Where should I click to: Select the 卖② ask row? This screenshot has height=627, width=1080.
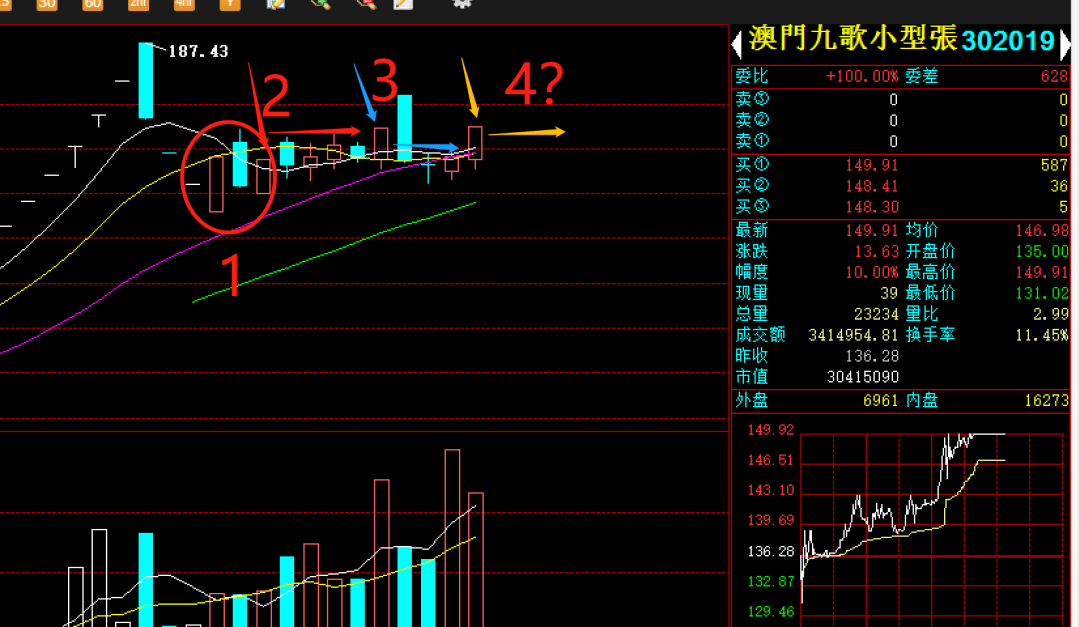tap(900, 121)
